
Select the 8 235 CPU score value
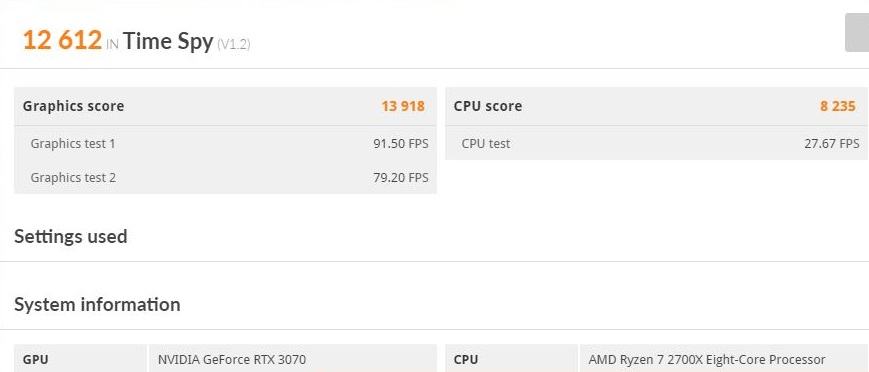click(838, 106)
